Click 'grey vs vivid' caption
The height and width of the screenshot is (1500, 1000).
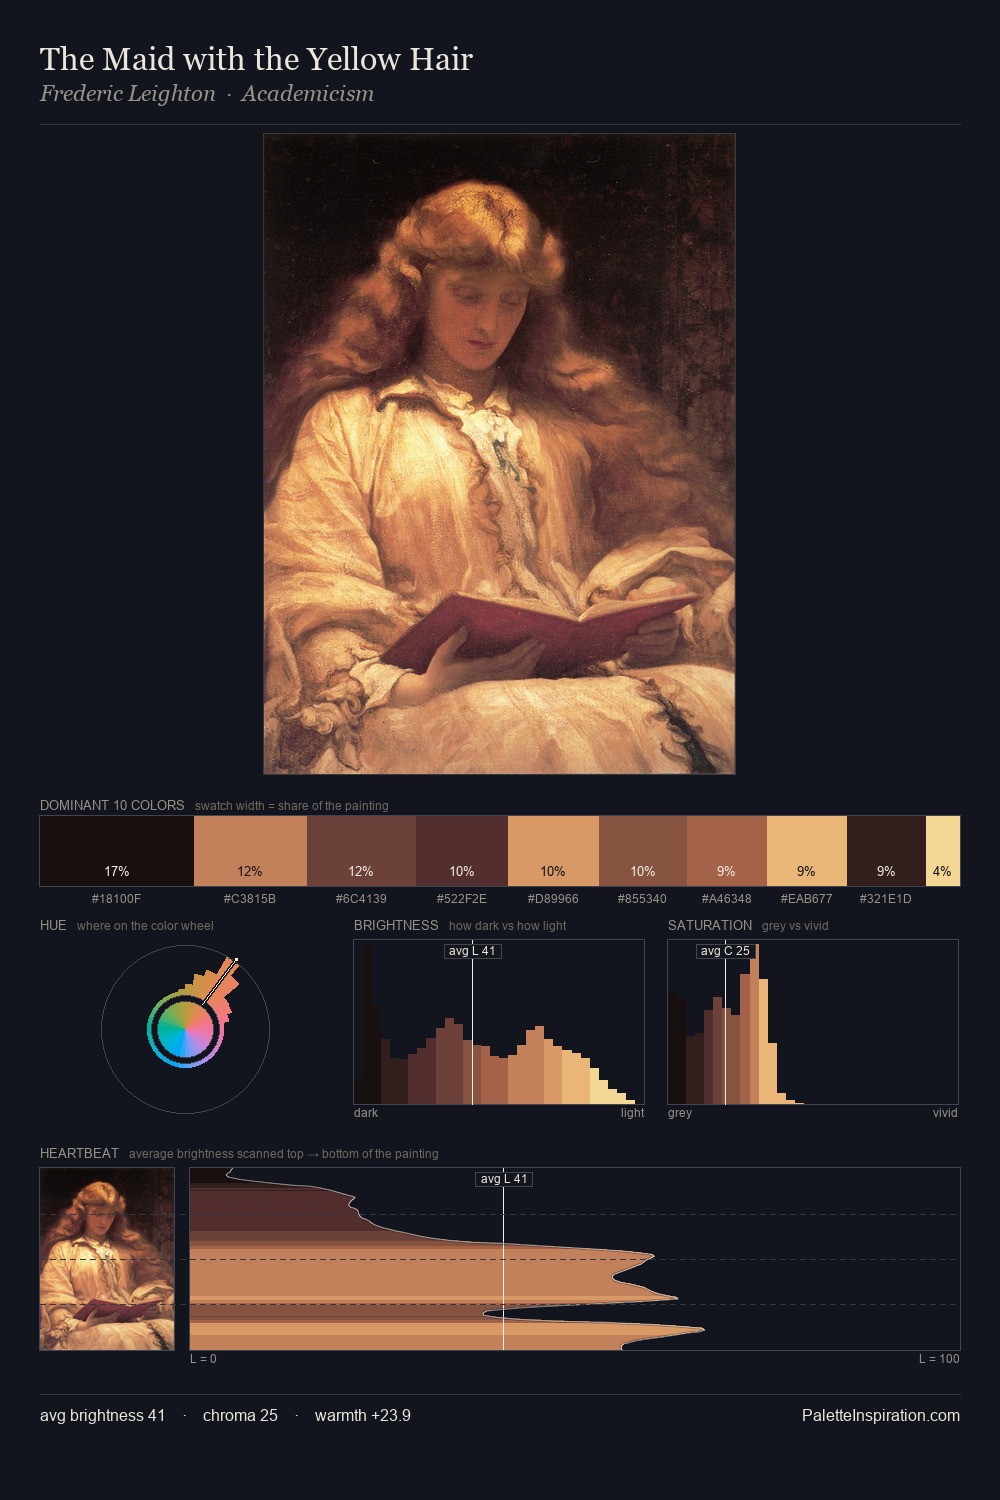click(x=795, y=926)
